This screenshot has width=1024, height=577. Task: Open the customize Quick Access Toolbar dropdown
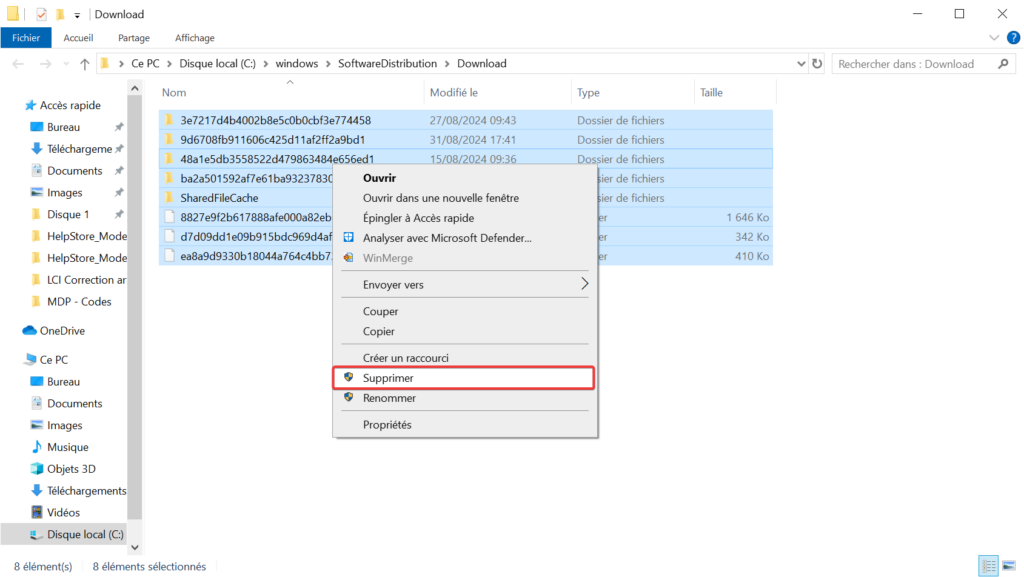pyautogui.click(x=76, y=15)
